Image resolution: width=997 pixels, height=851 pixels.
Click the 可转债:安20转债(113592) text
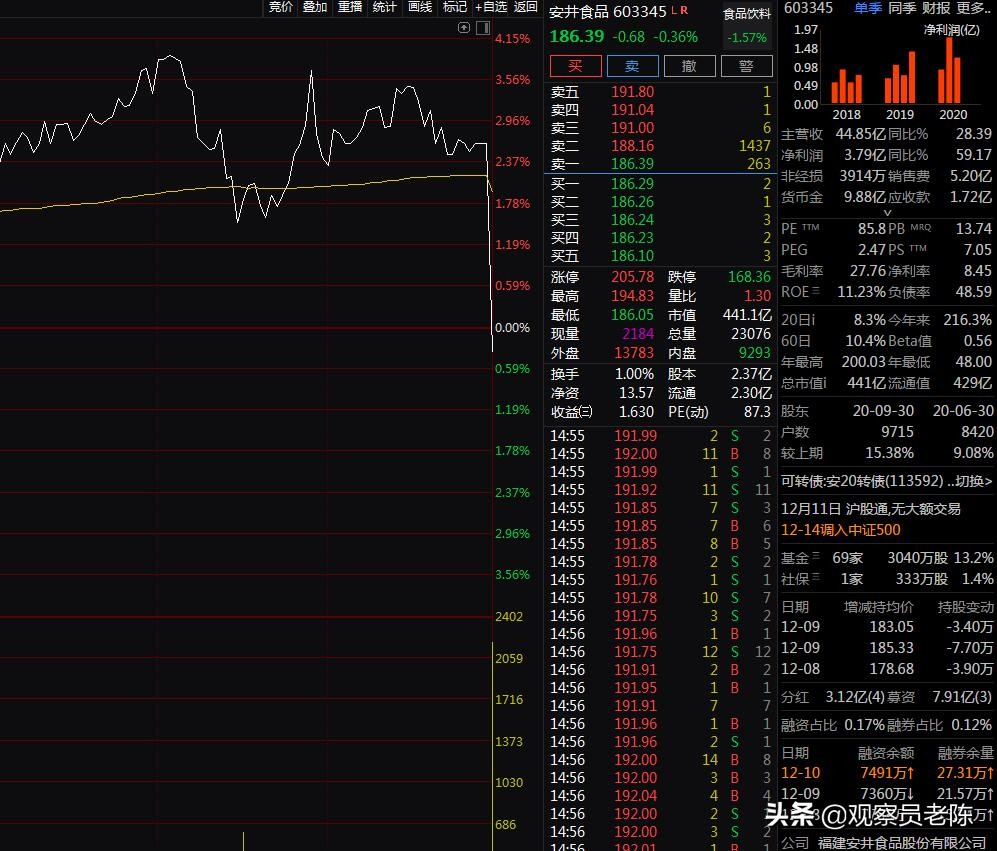click(x=862, y=481)
